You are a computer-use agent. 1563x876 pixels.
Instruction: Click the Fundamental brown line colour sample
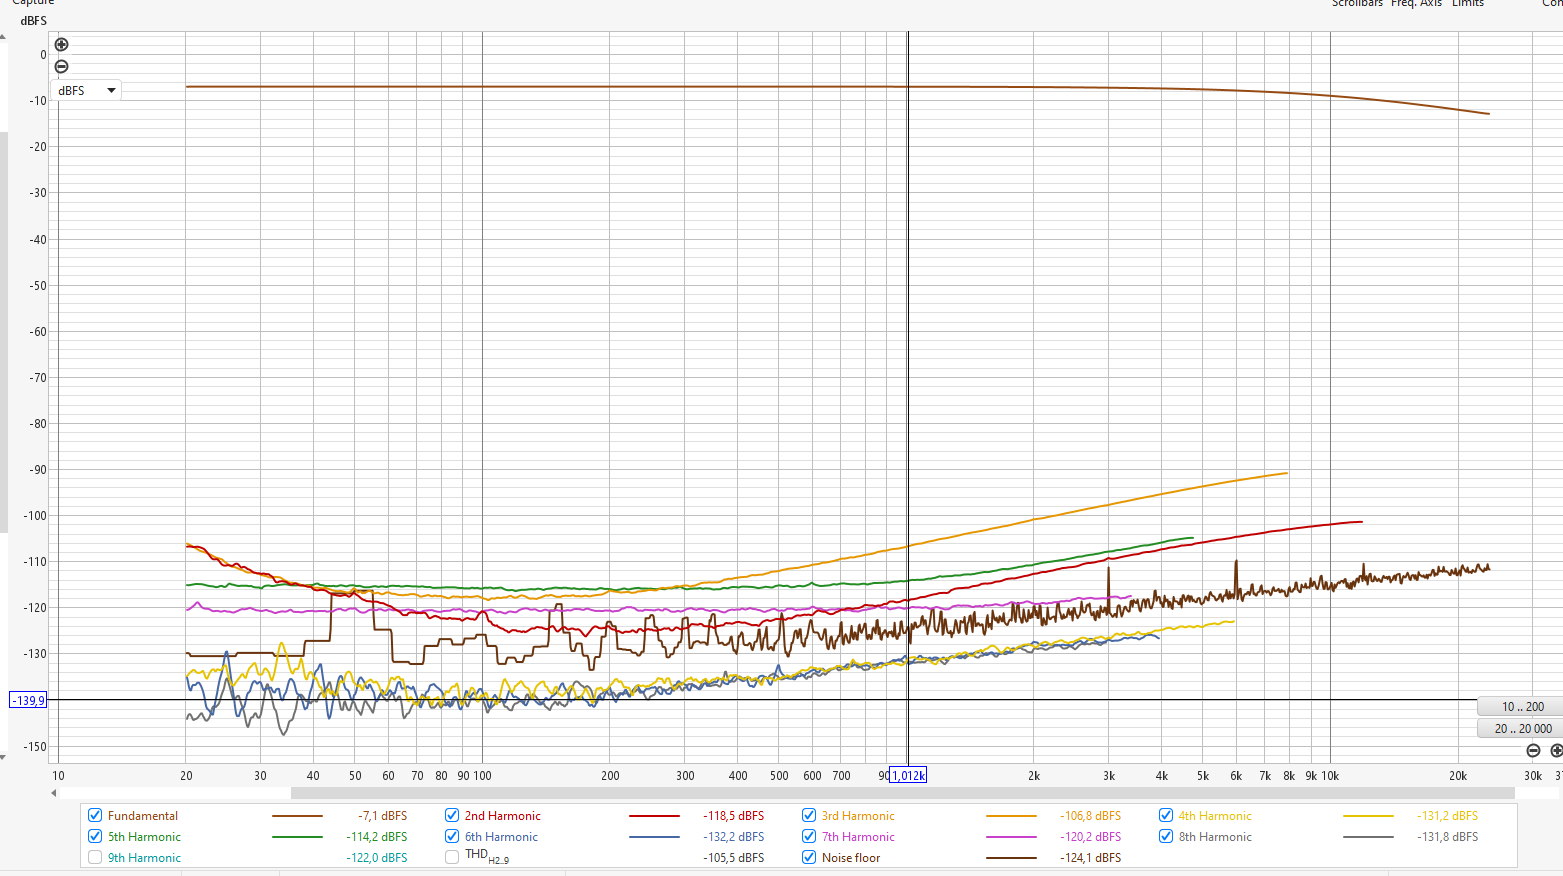click(x=297, y=816)
